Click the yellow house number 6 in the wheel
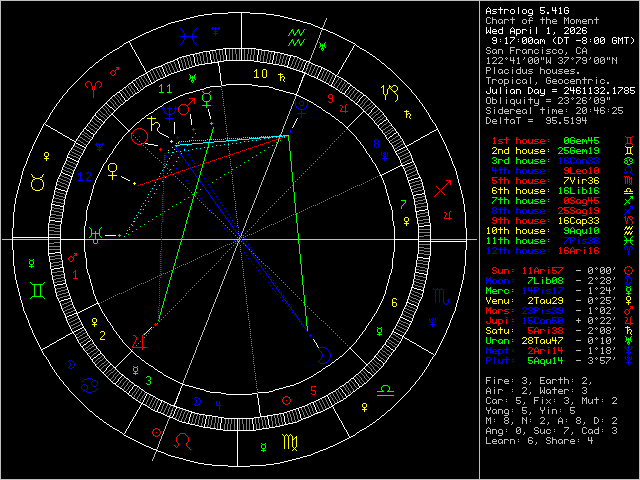This screenshot has height=480, width=640. pos(394,302)
